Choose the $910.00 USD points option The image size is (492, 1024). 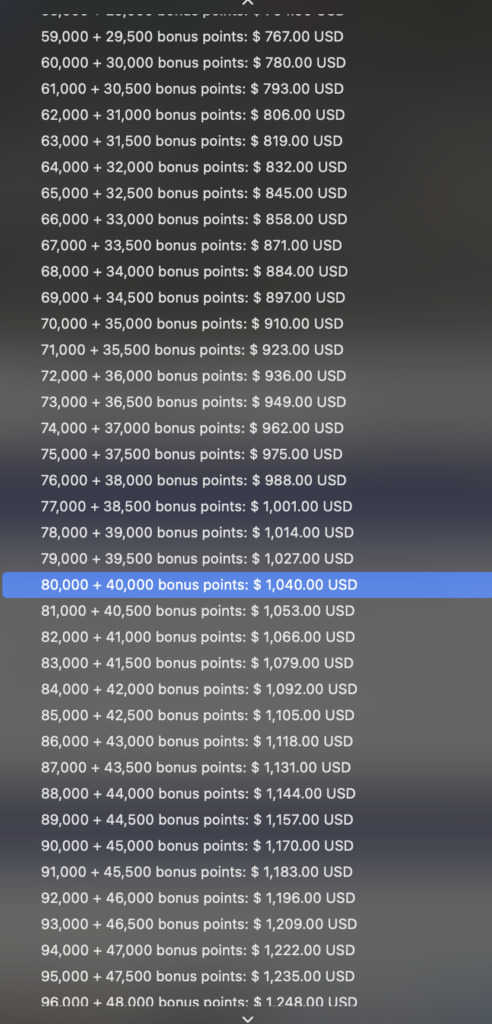(247, 324)
